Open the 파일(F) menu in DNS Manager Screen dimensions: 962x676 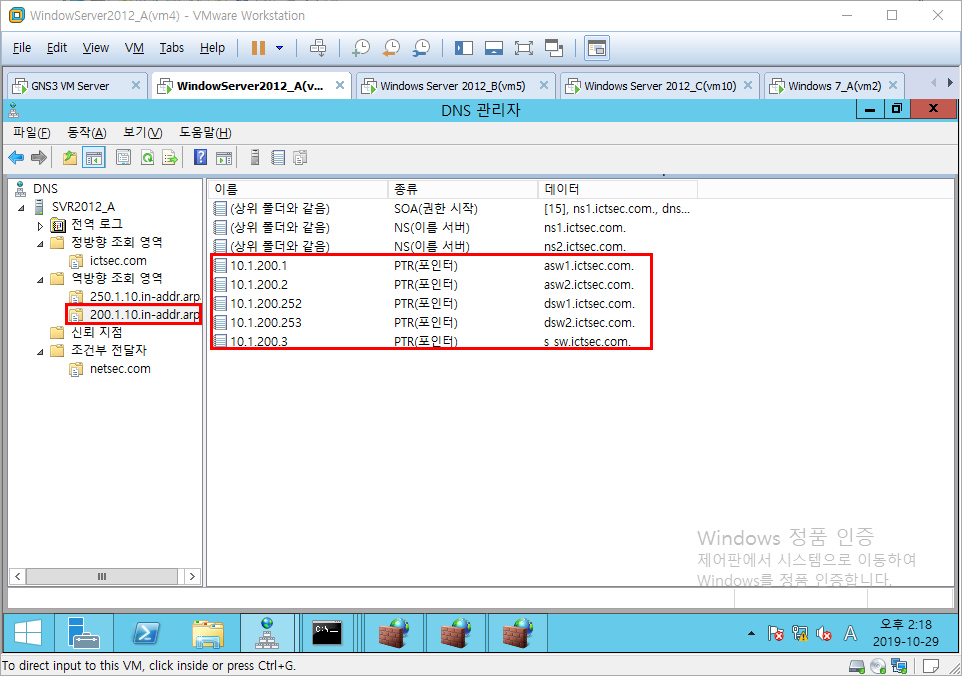pos(31,133)
